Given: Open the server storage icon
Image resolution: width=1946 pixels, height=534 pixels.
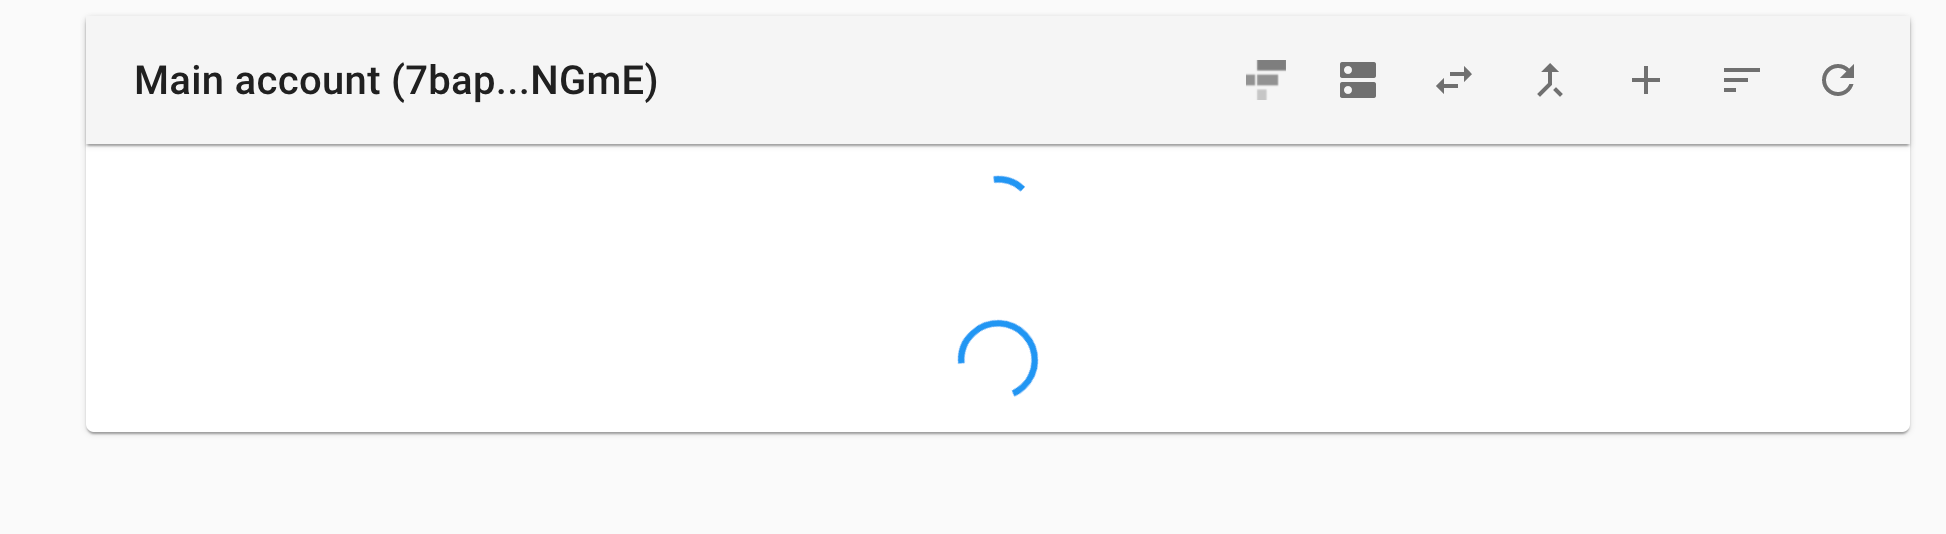Looking at the screenshot, I should (1358, 80).
